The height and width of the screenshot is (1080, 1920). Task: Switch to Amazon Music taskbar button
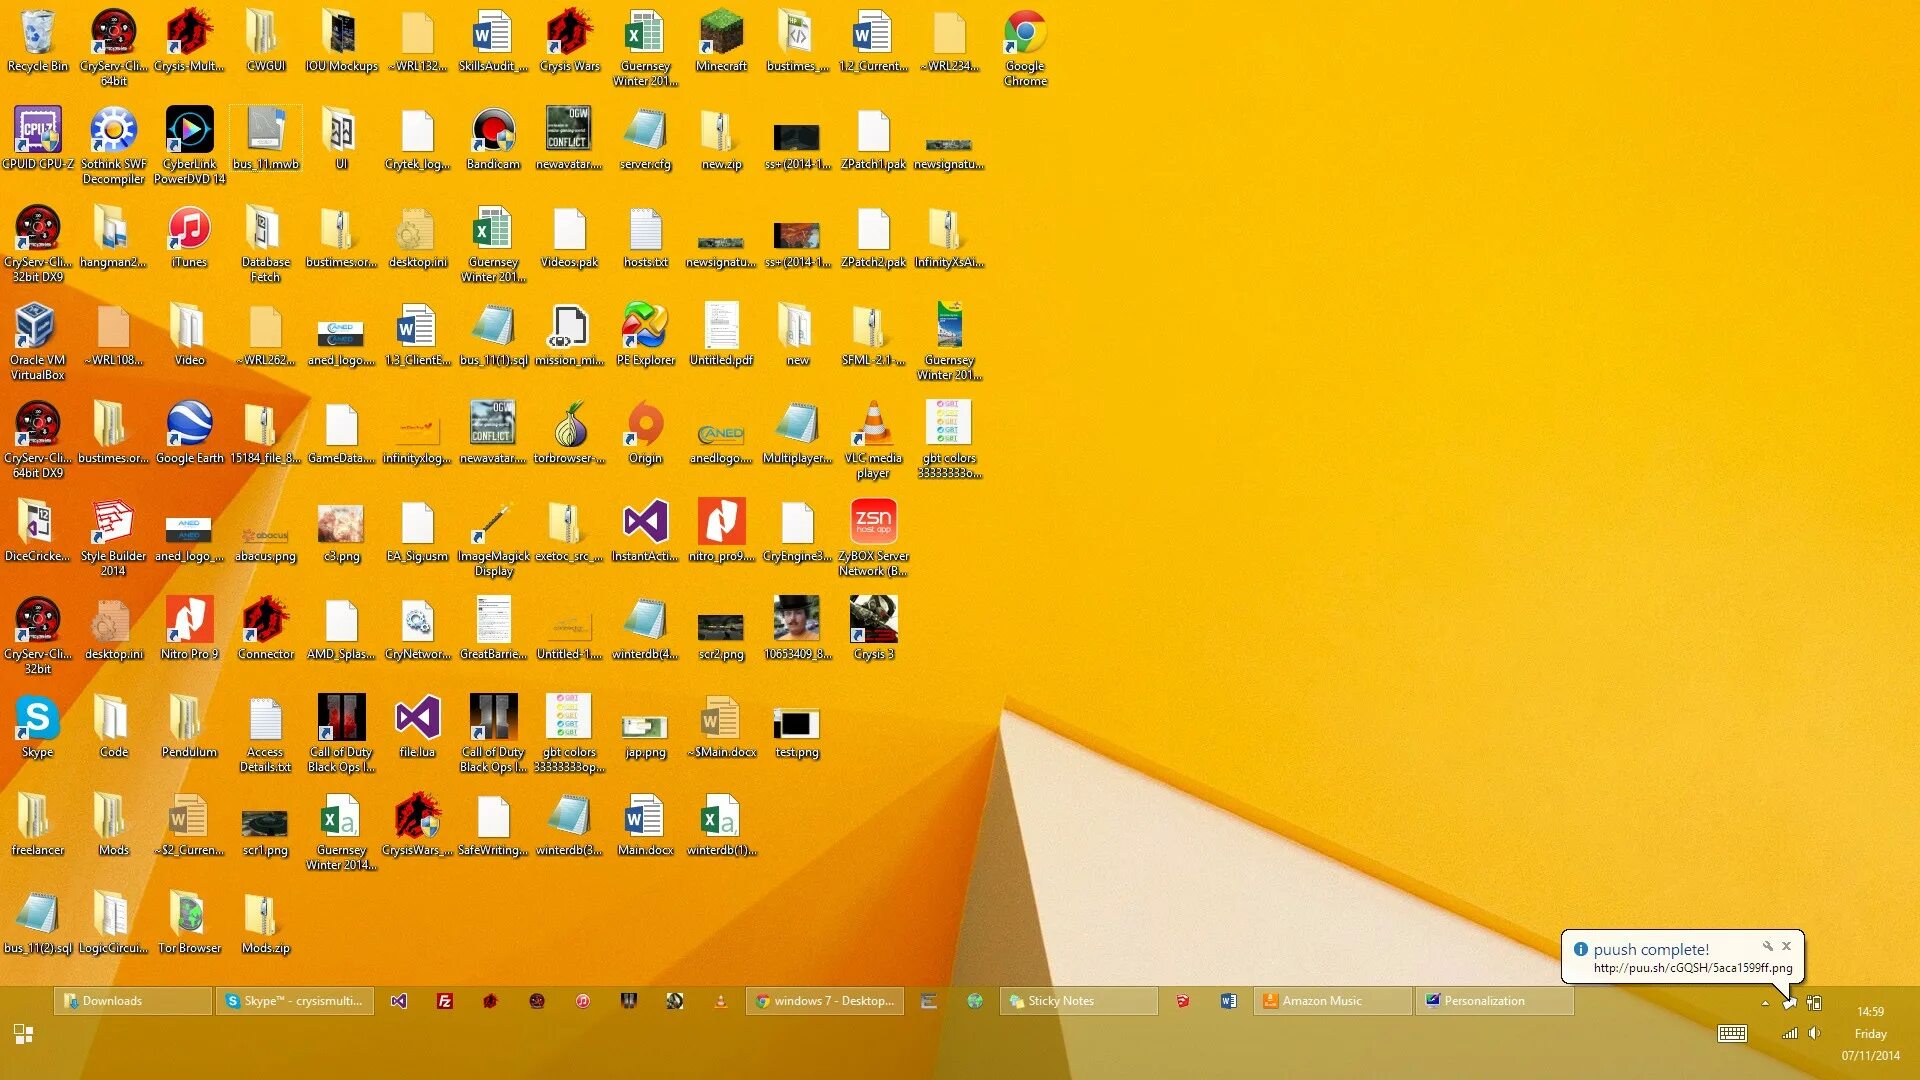click(x=1332, y=1001)
